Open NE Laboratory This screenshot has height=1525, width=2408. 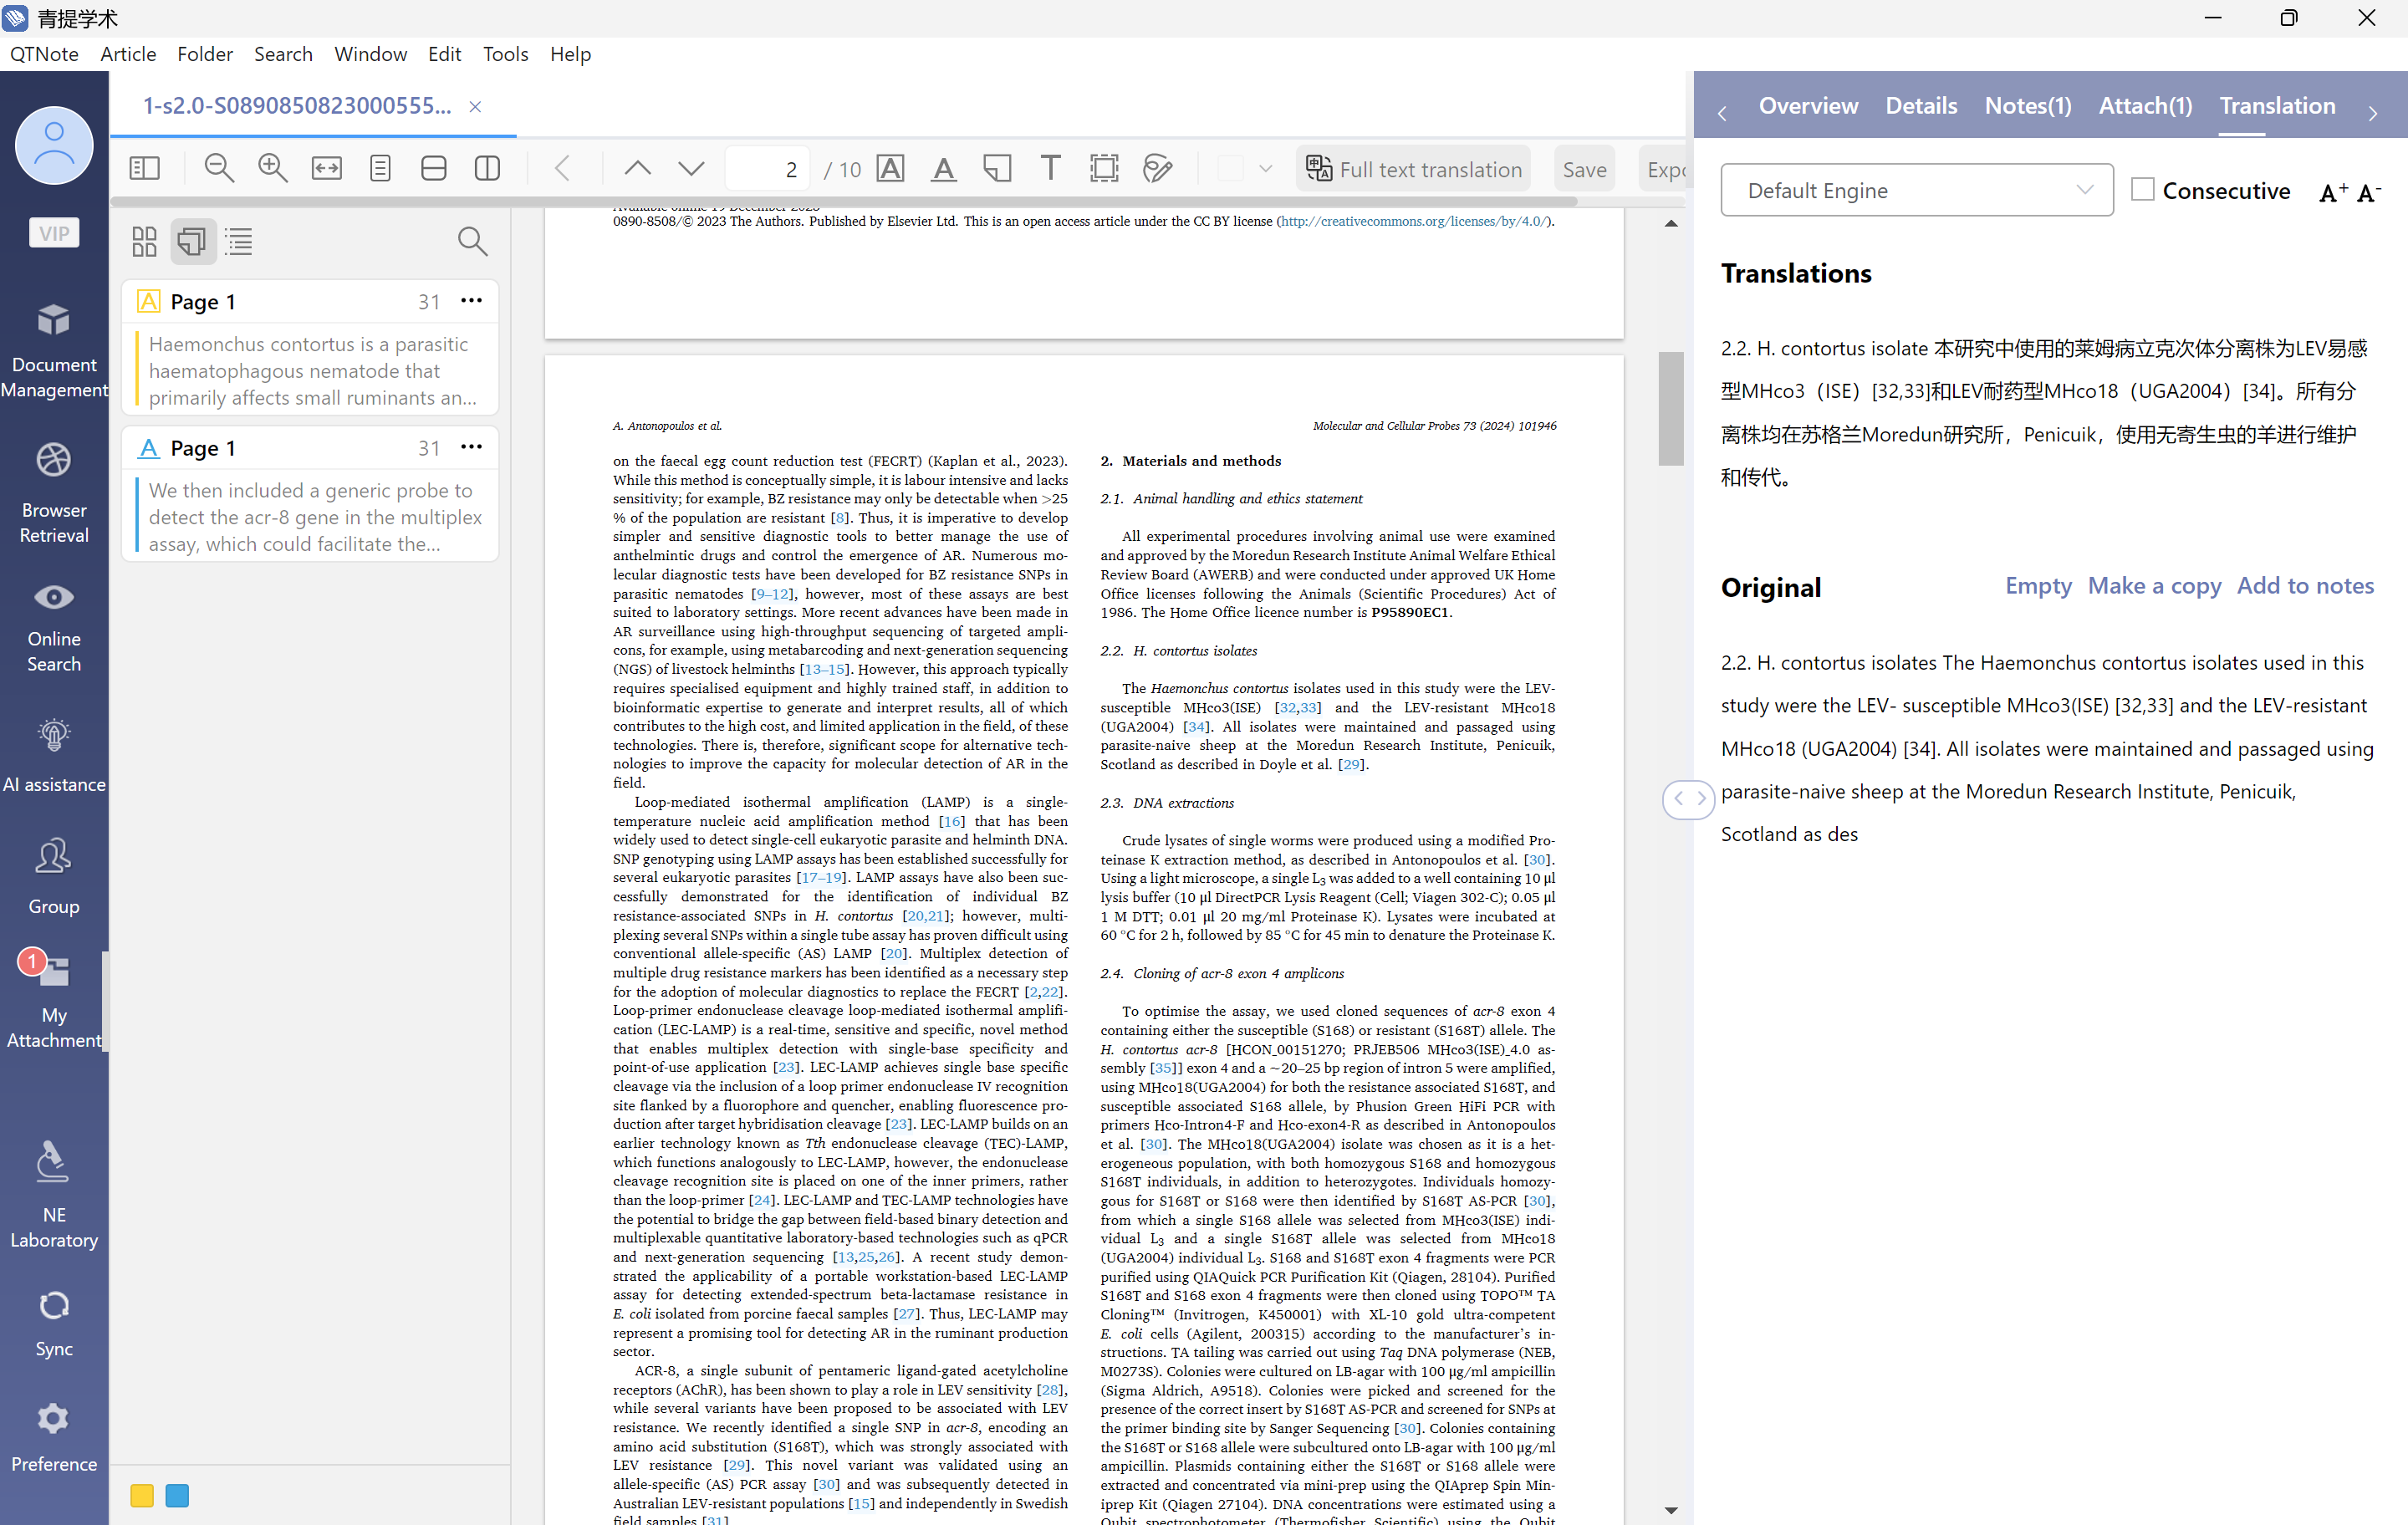pos(54,1195)
